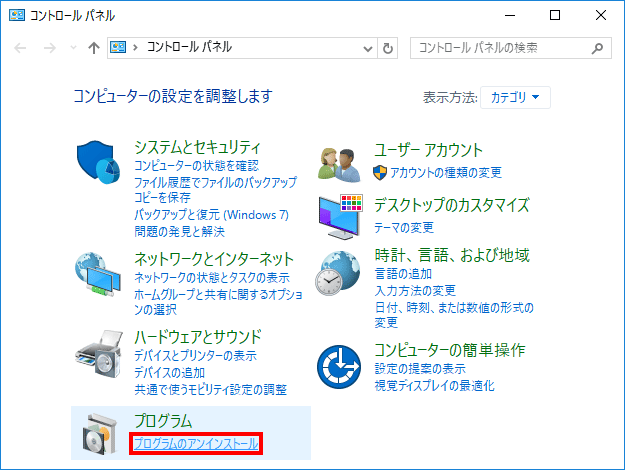
Task: Click the コントロール パネルの検索 search box
Action: click(500, 48)
